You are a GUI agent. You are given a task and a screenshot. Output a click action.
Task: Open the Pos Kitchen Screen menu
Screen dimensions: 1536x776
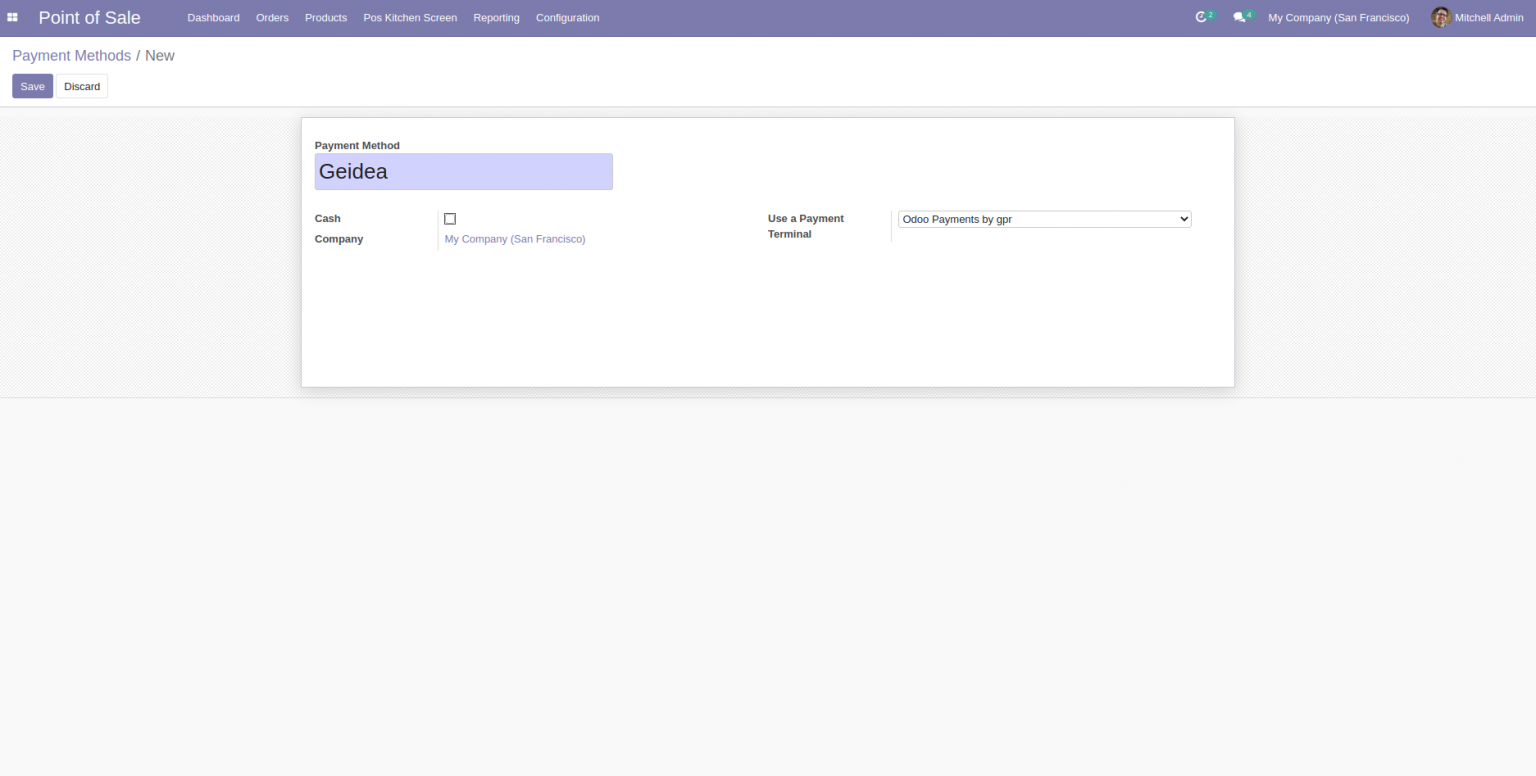(x=409, y=17)
